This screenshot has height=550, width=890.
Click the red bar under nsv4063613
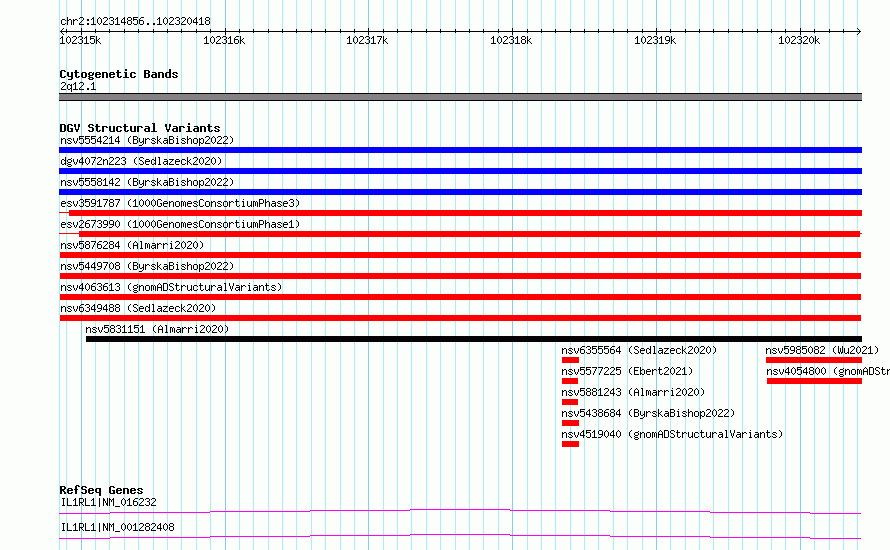pos(460,297)
